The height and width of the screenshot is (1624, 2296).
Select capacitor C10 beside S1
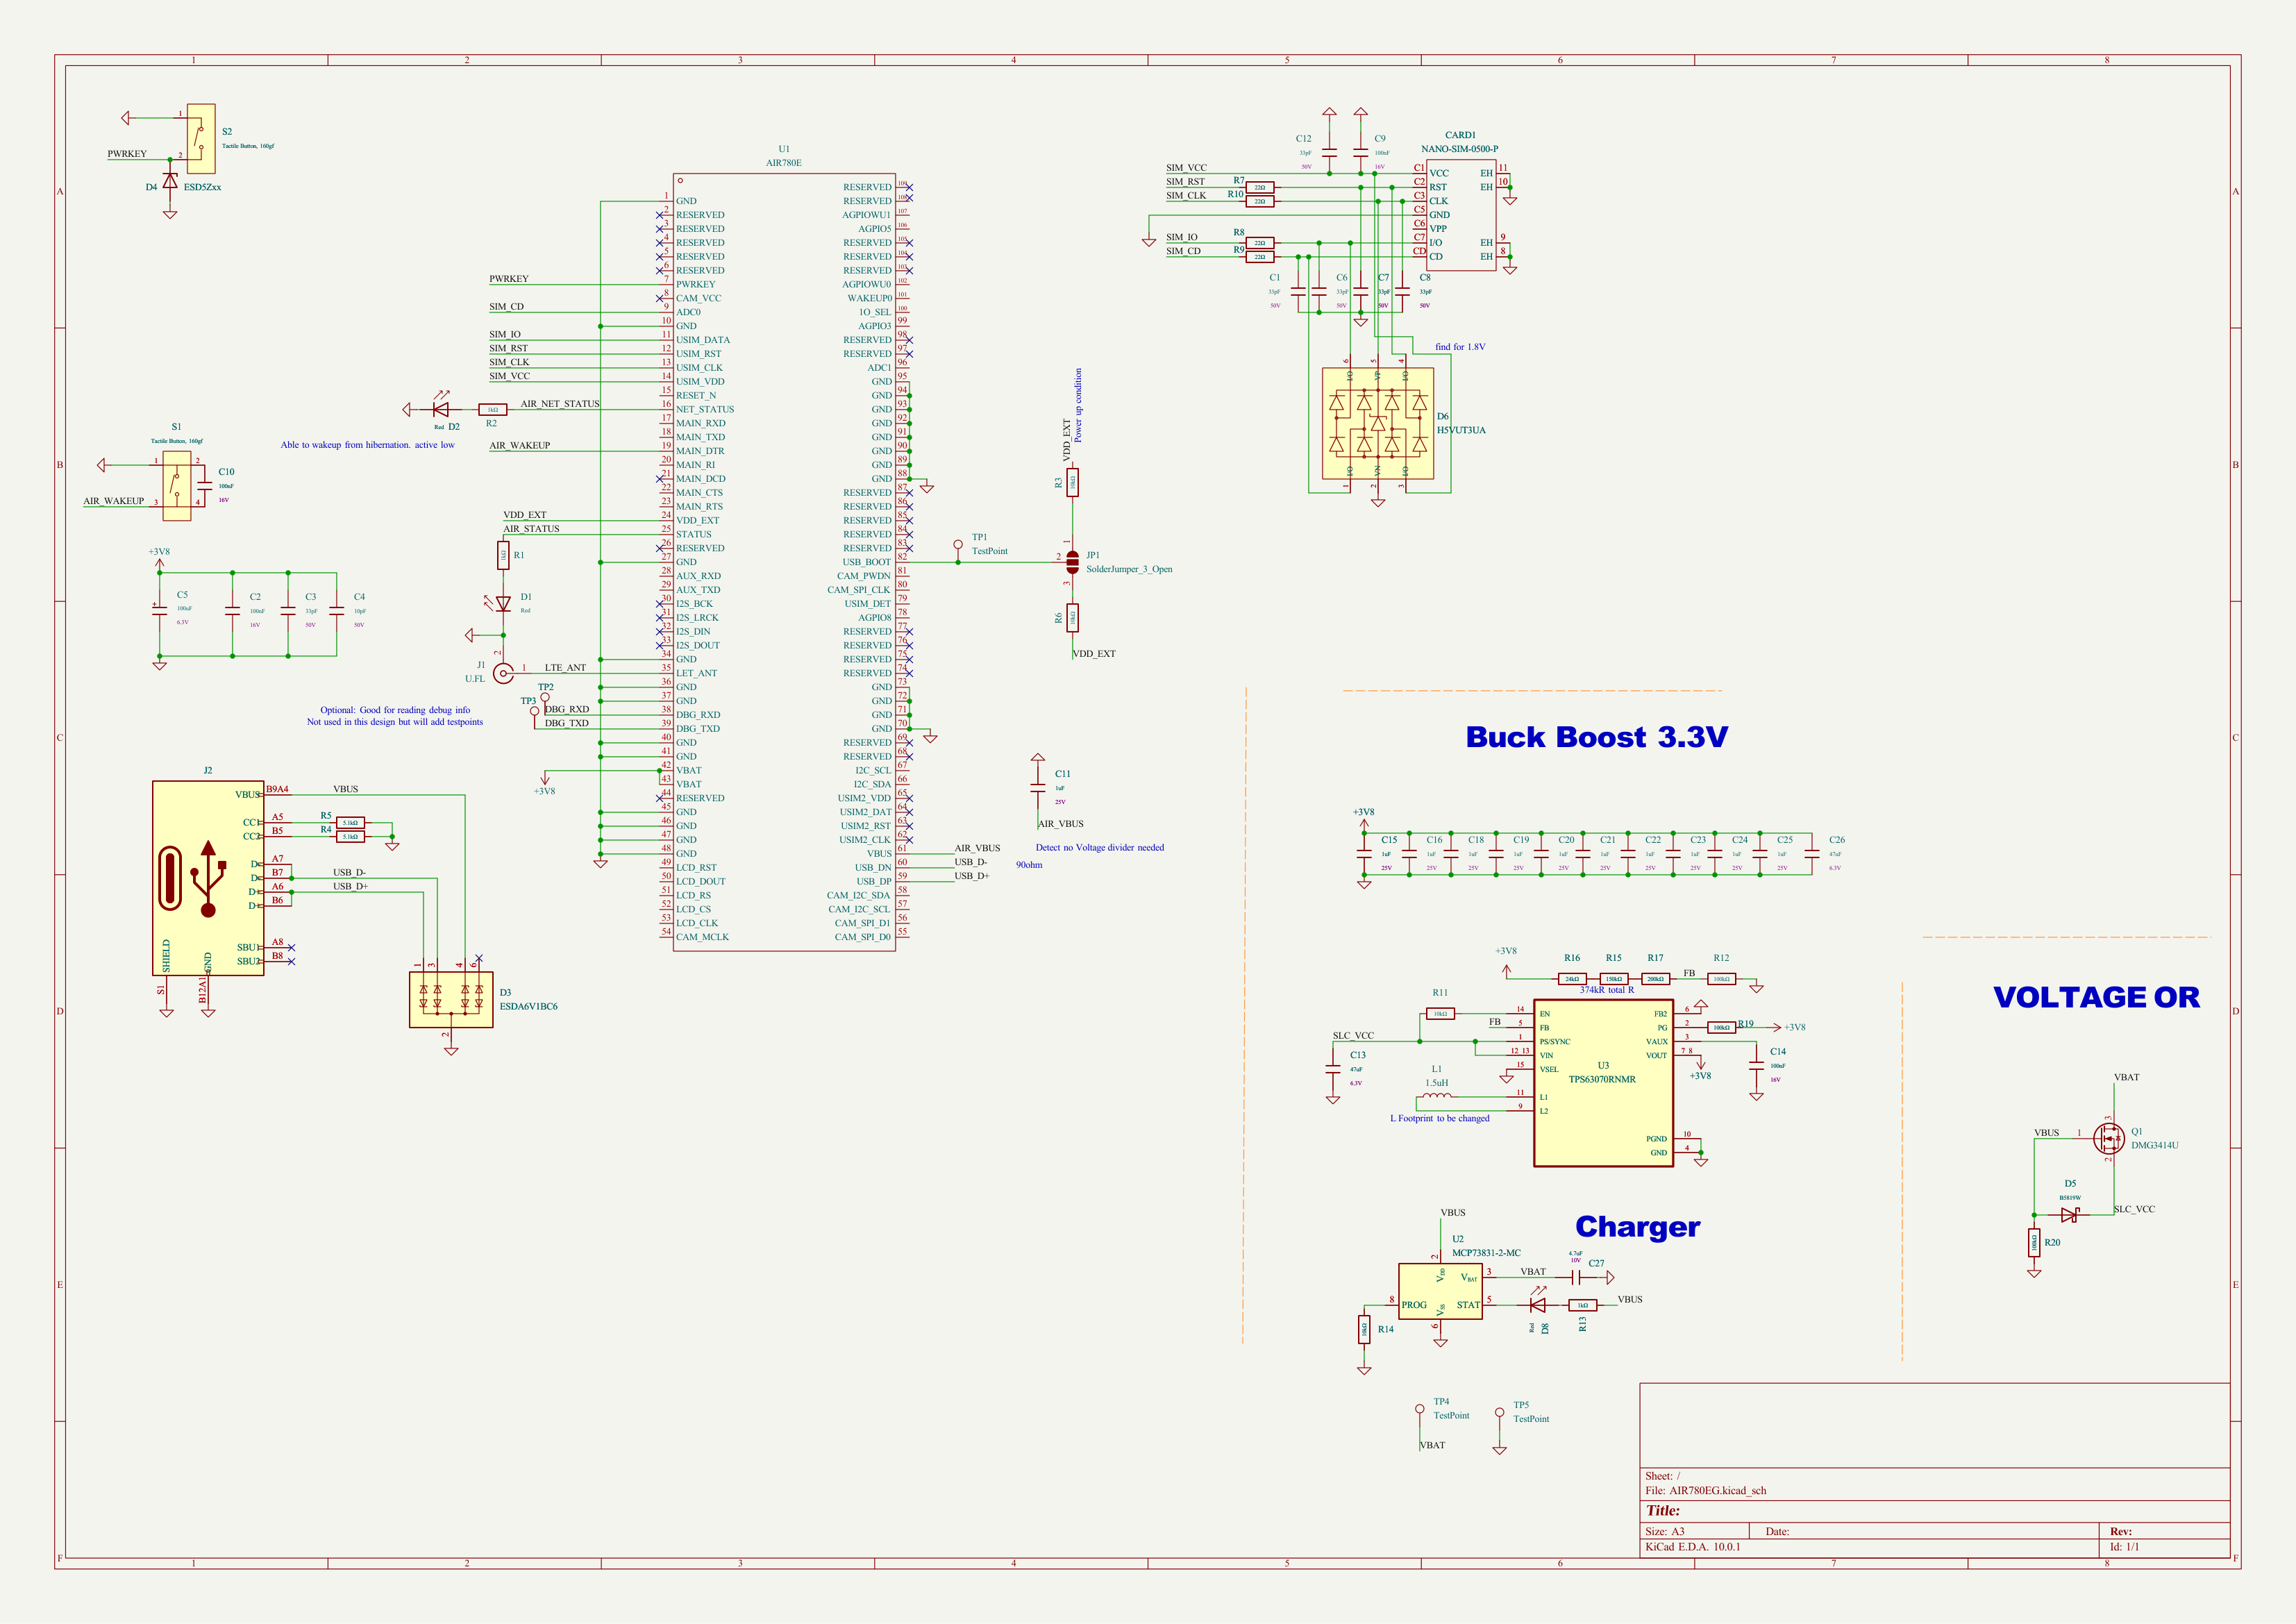(x=205, y=485)
